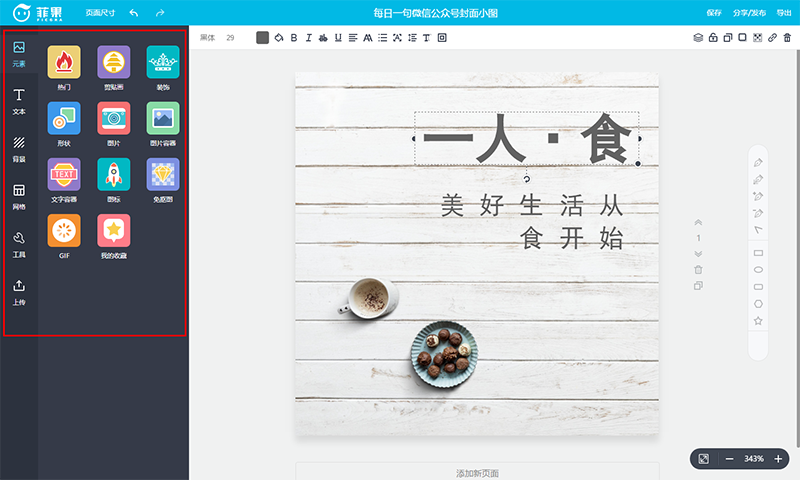Image resolution: width=800 pixels, height=480 pixels.
Task: Open the 图片容器 picture container category
Action: [x=163, y=118]
